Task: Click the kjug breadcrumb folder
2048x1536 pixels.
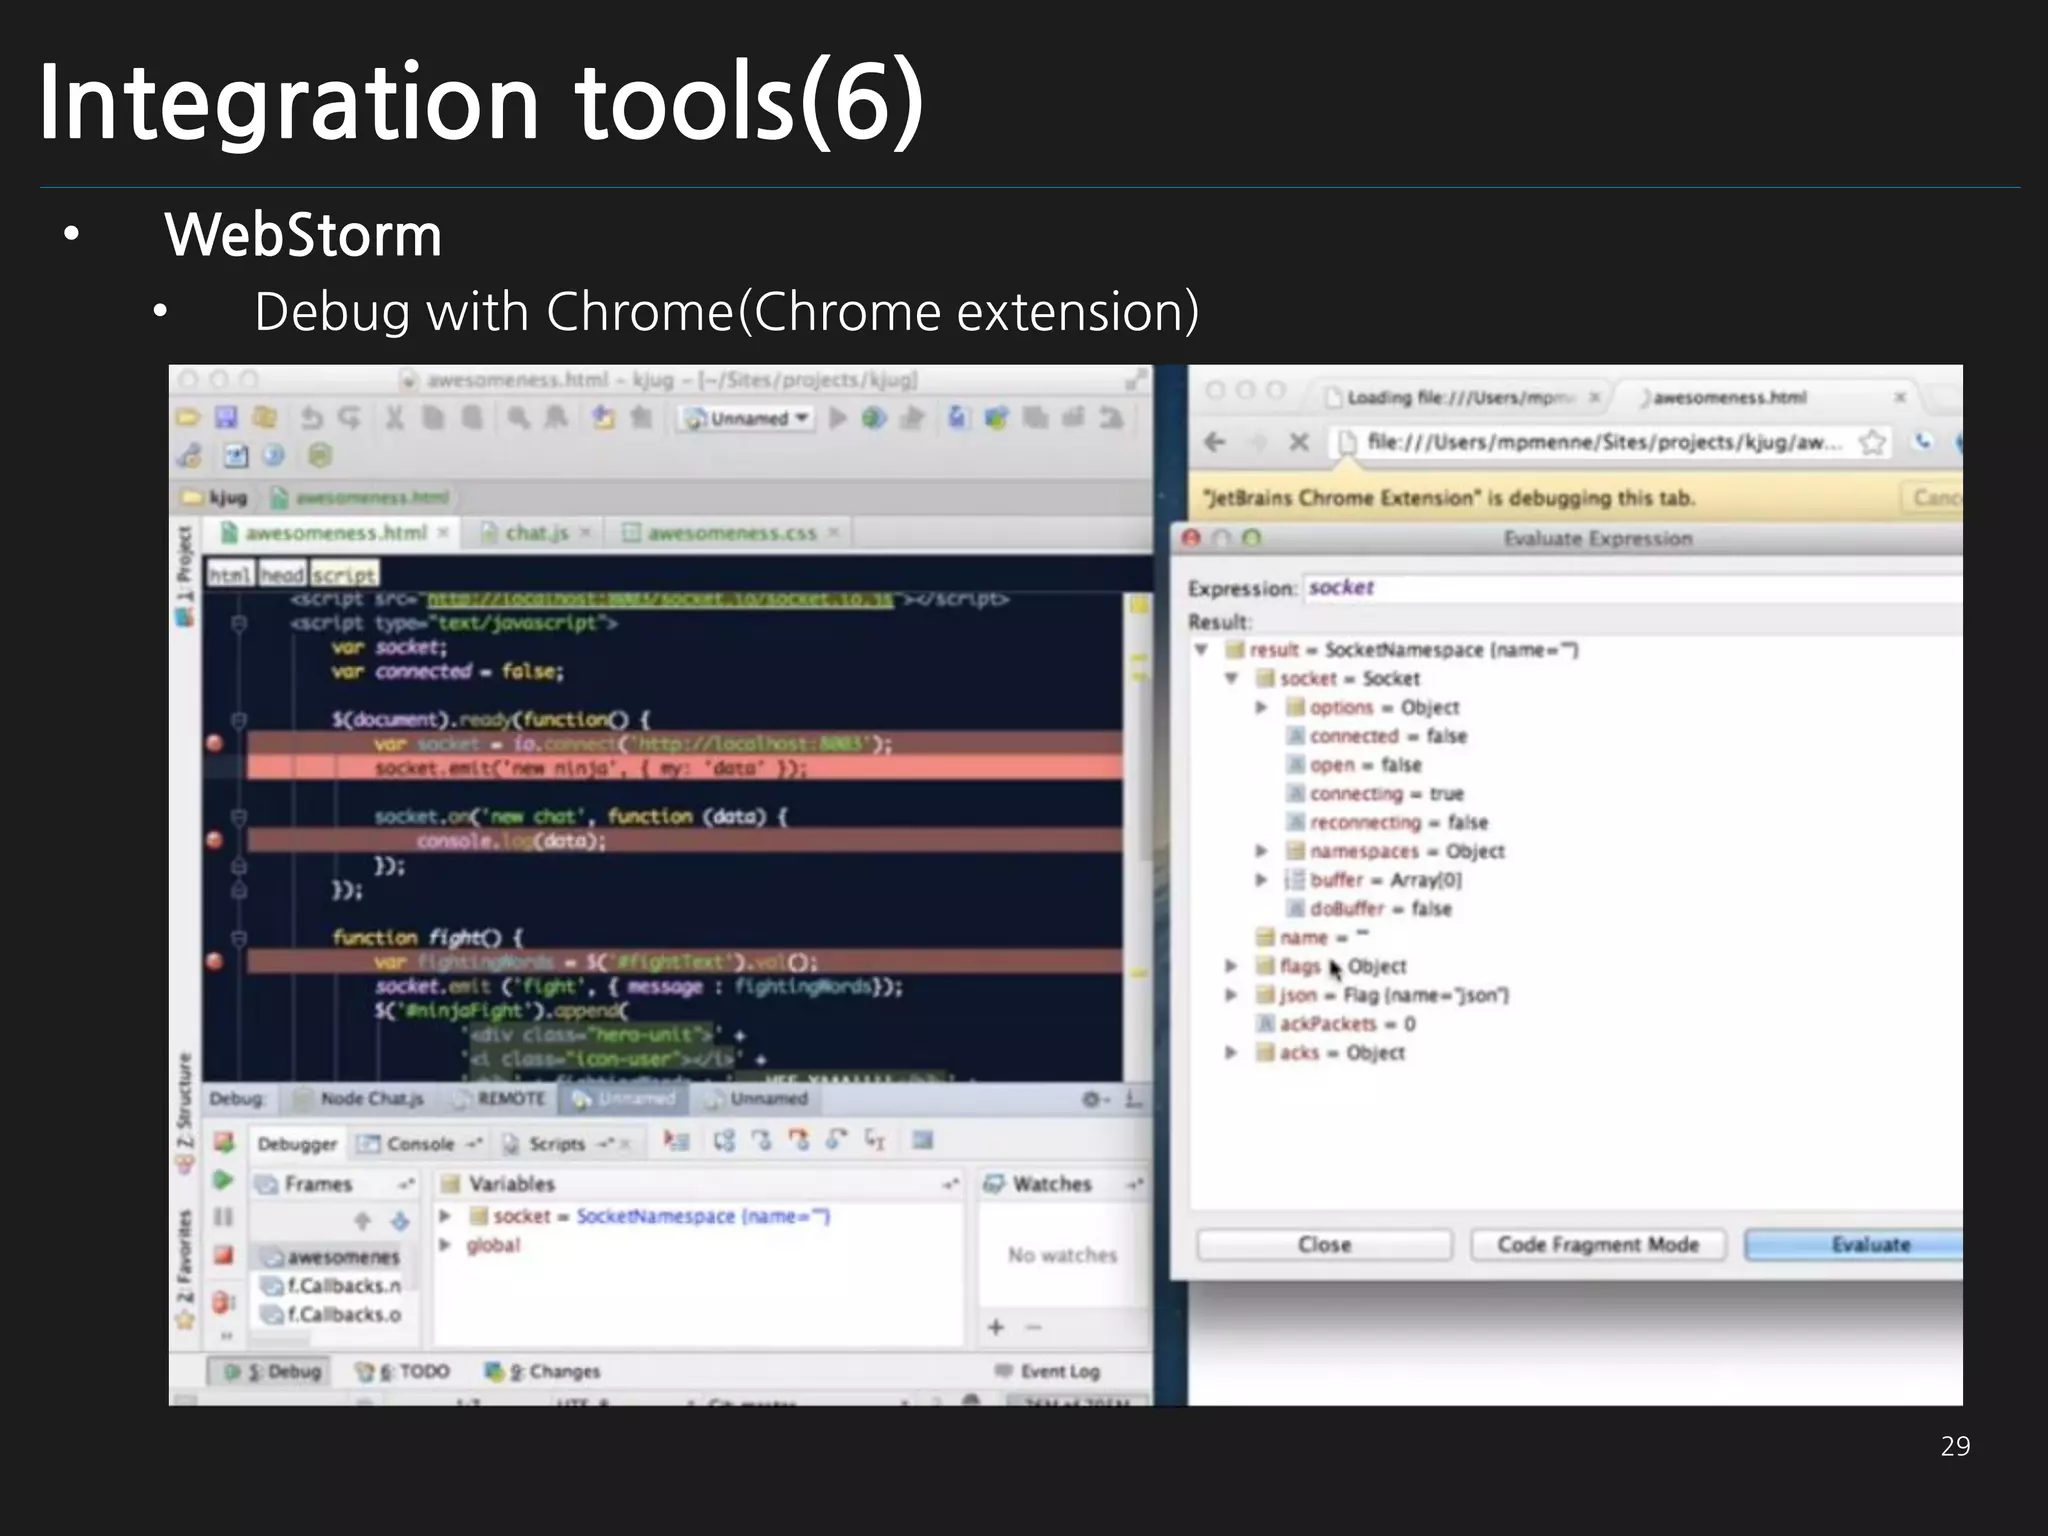Action: [x=215, y=497]
